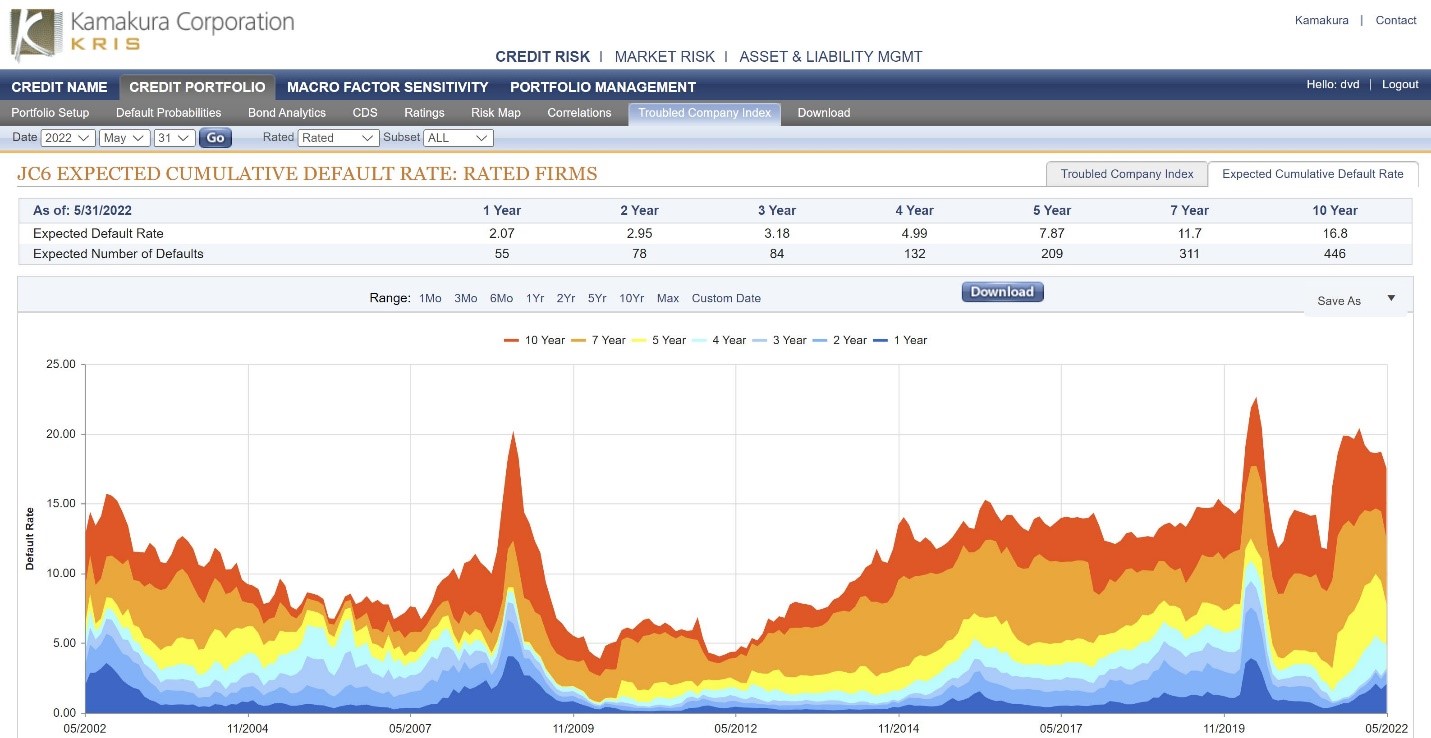
Task: Open the Default Probabilities submenu tab
Action: click(x=168, y=113)
